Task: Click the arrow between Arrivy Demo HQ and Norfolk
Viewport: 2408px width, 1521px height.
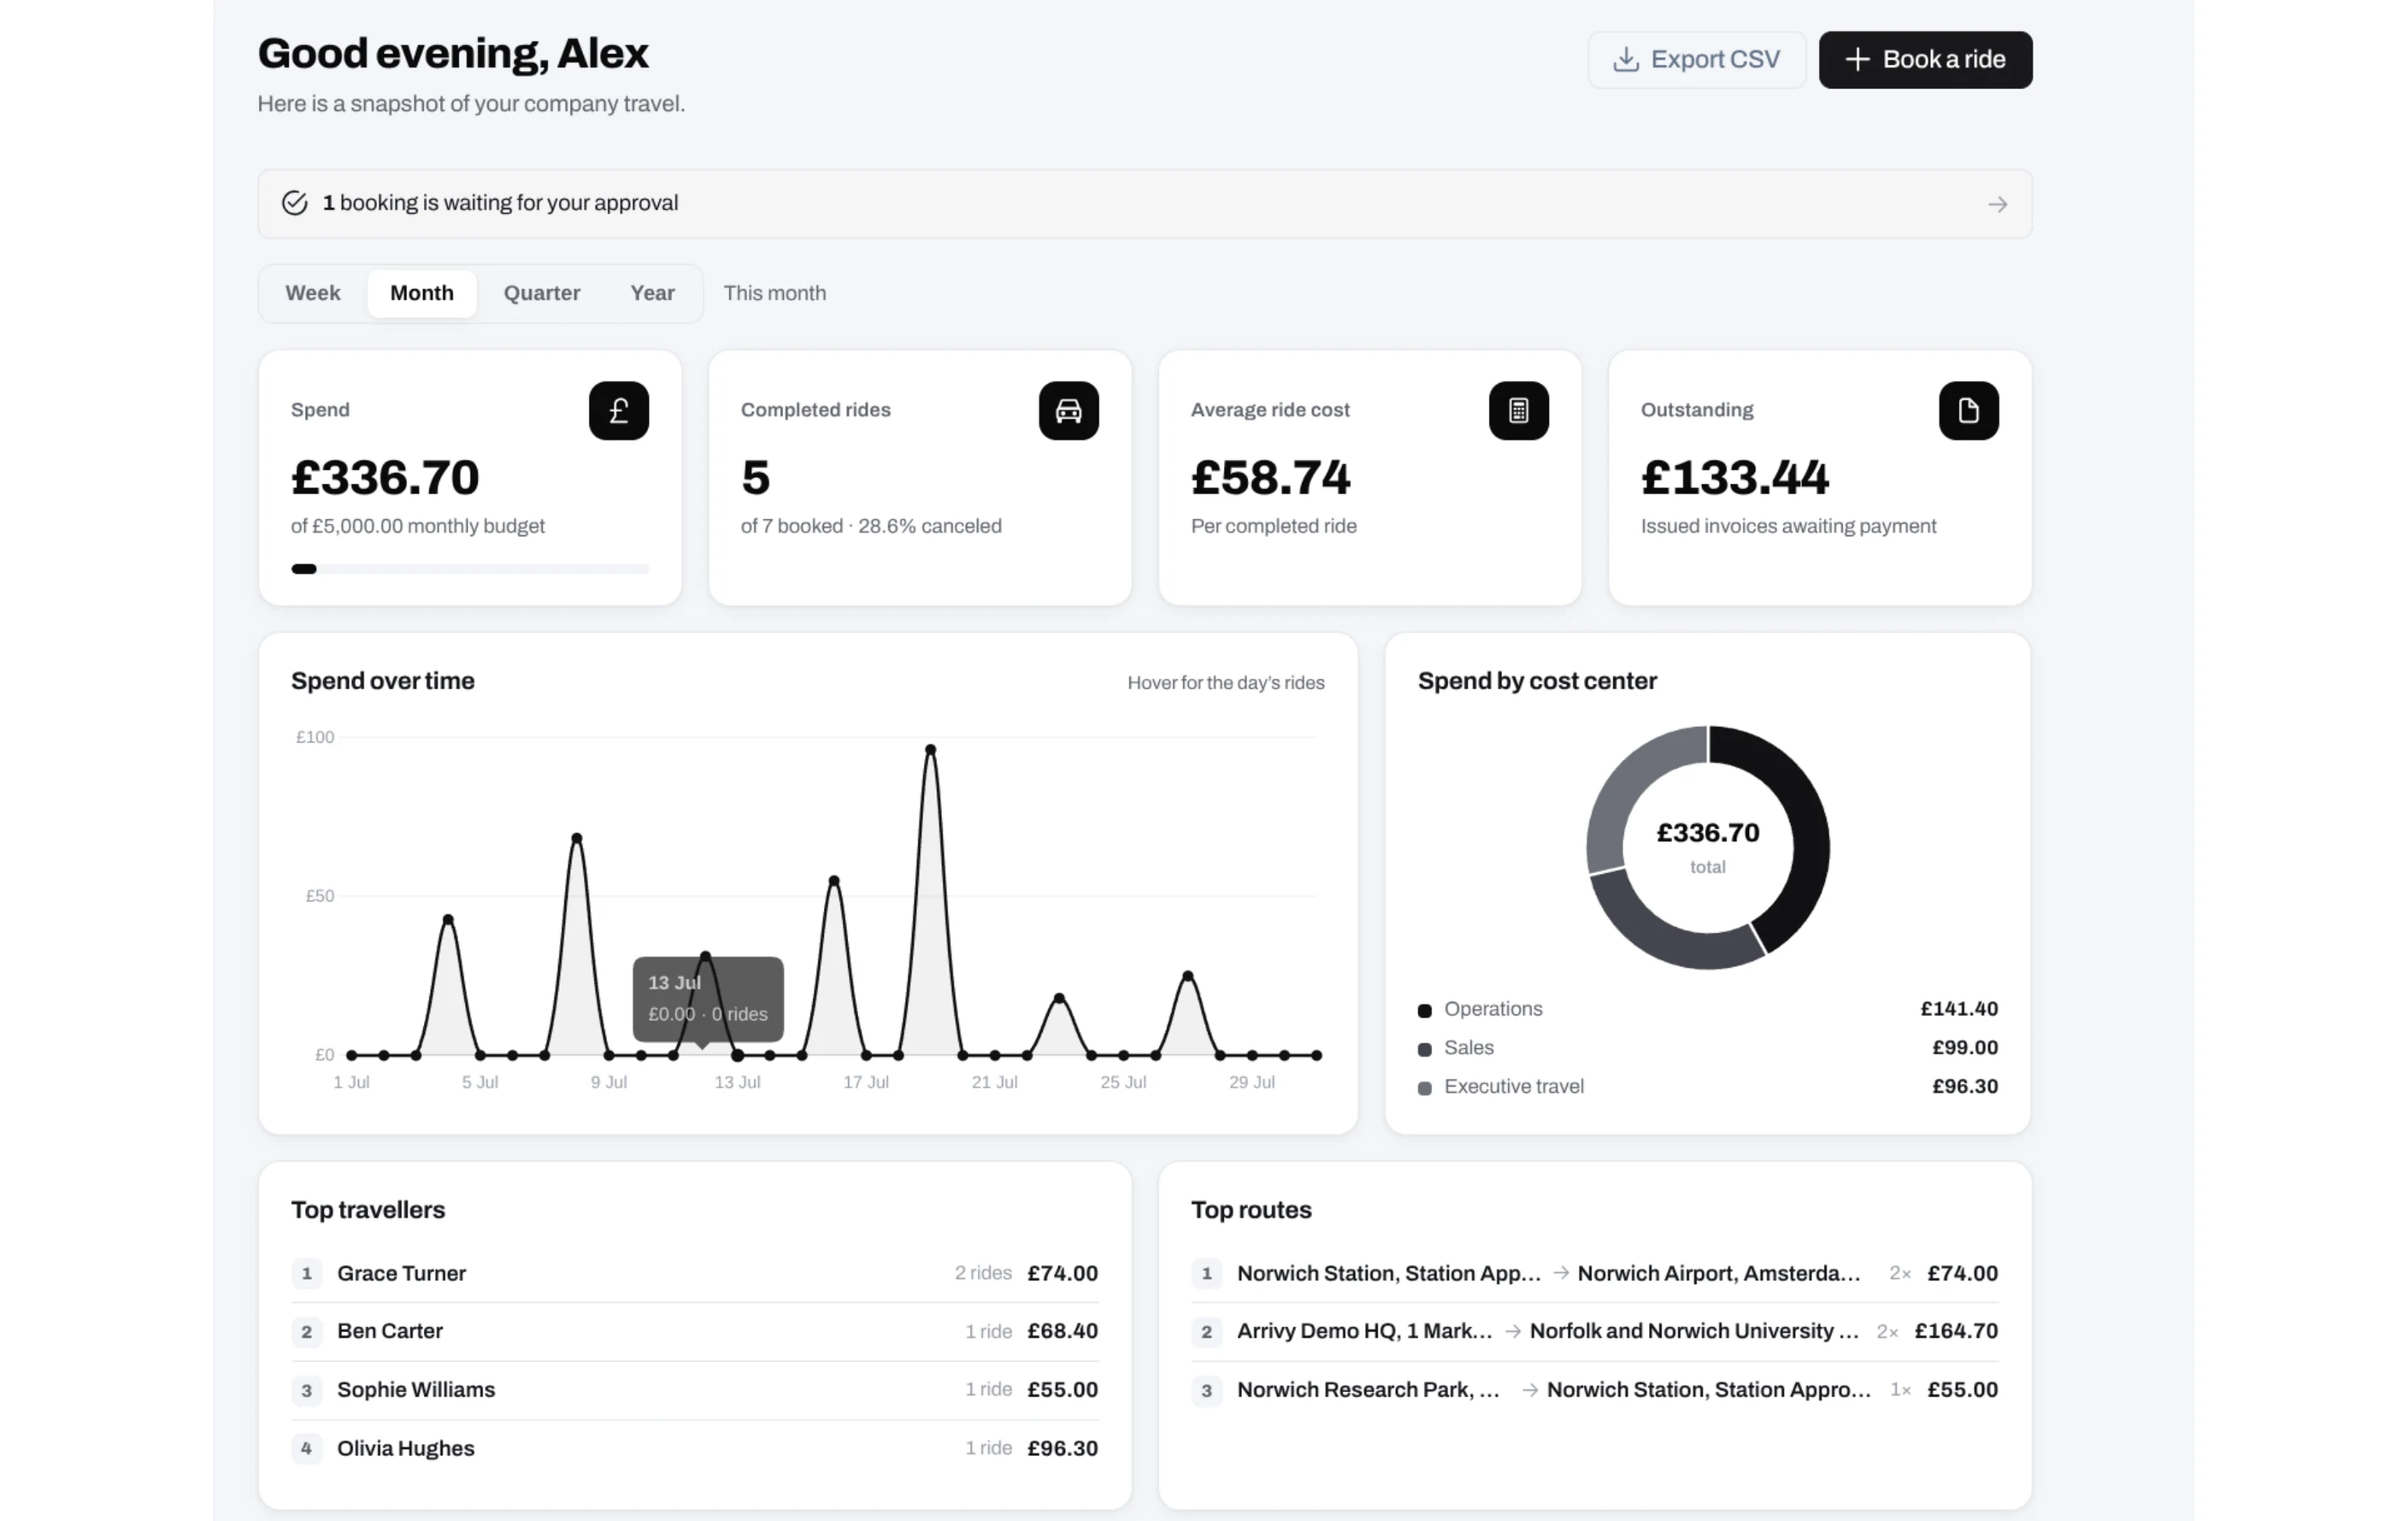Action: (x=1513, y=1331)
